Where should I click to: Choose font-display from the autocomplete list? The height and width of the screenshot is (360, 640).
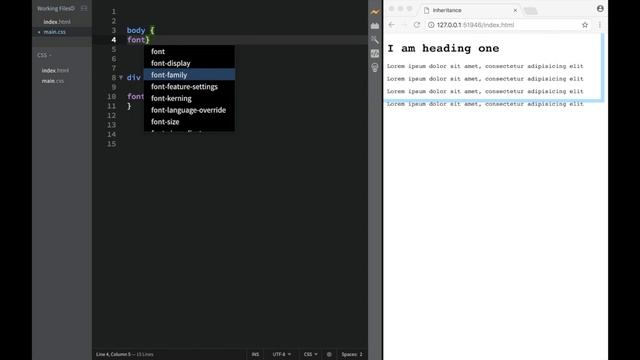tap(189, 63)
